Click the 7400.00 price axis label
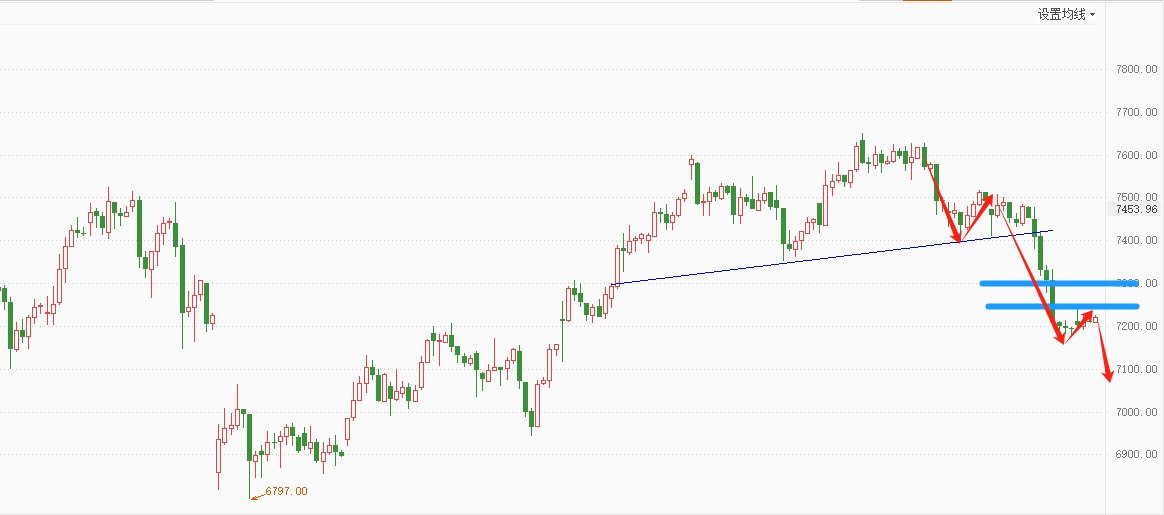The image size is (1164, 515). point(1137,240)
